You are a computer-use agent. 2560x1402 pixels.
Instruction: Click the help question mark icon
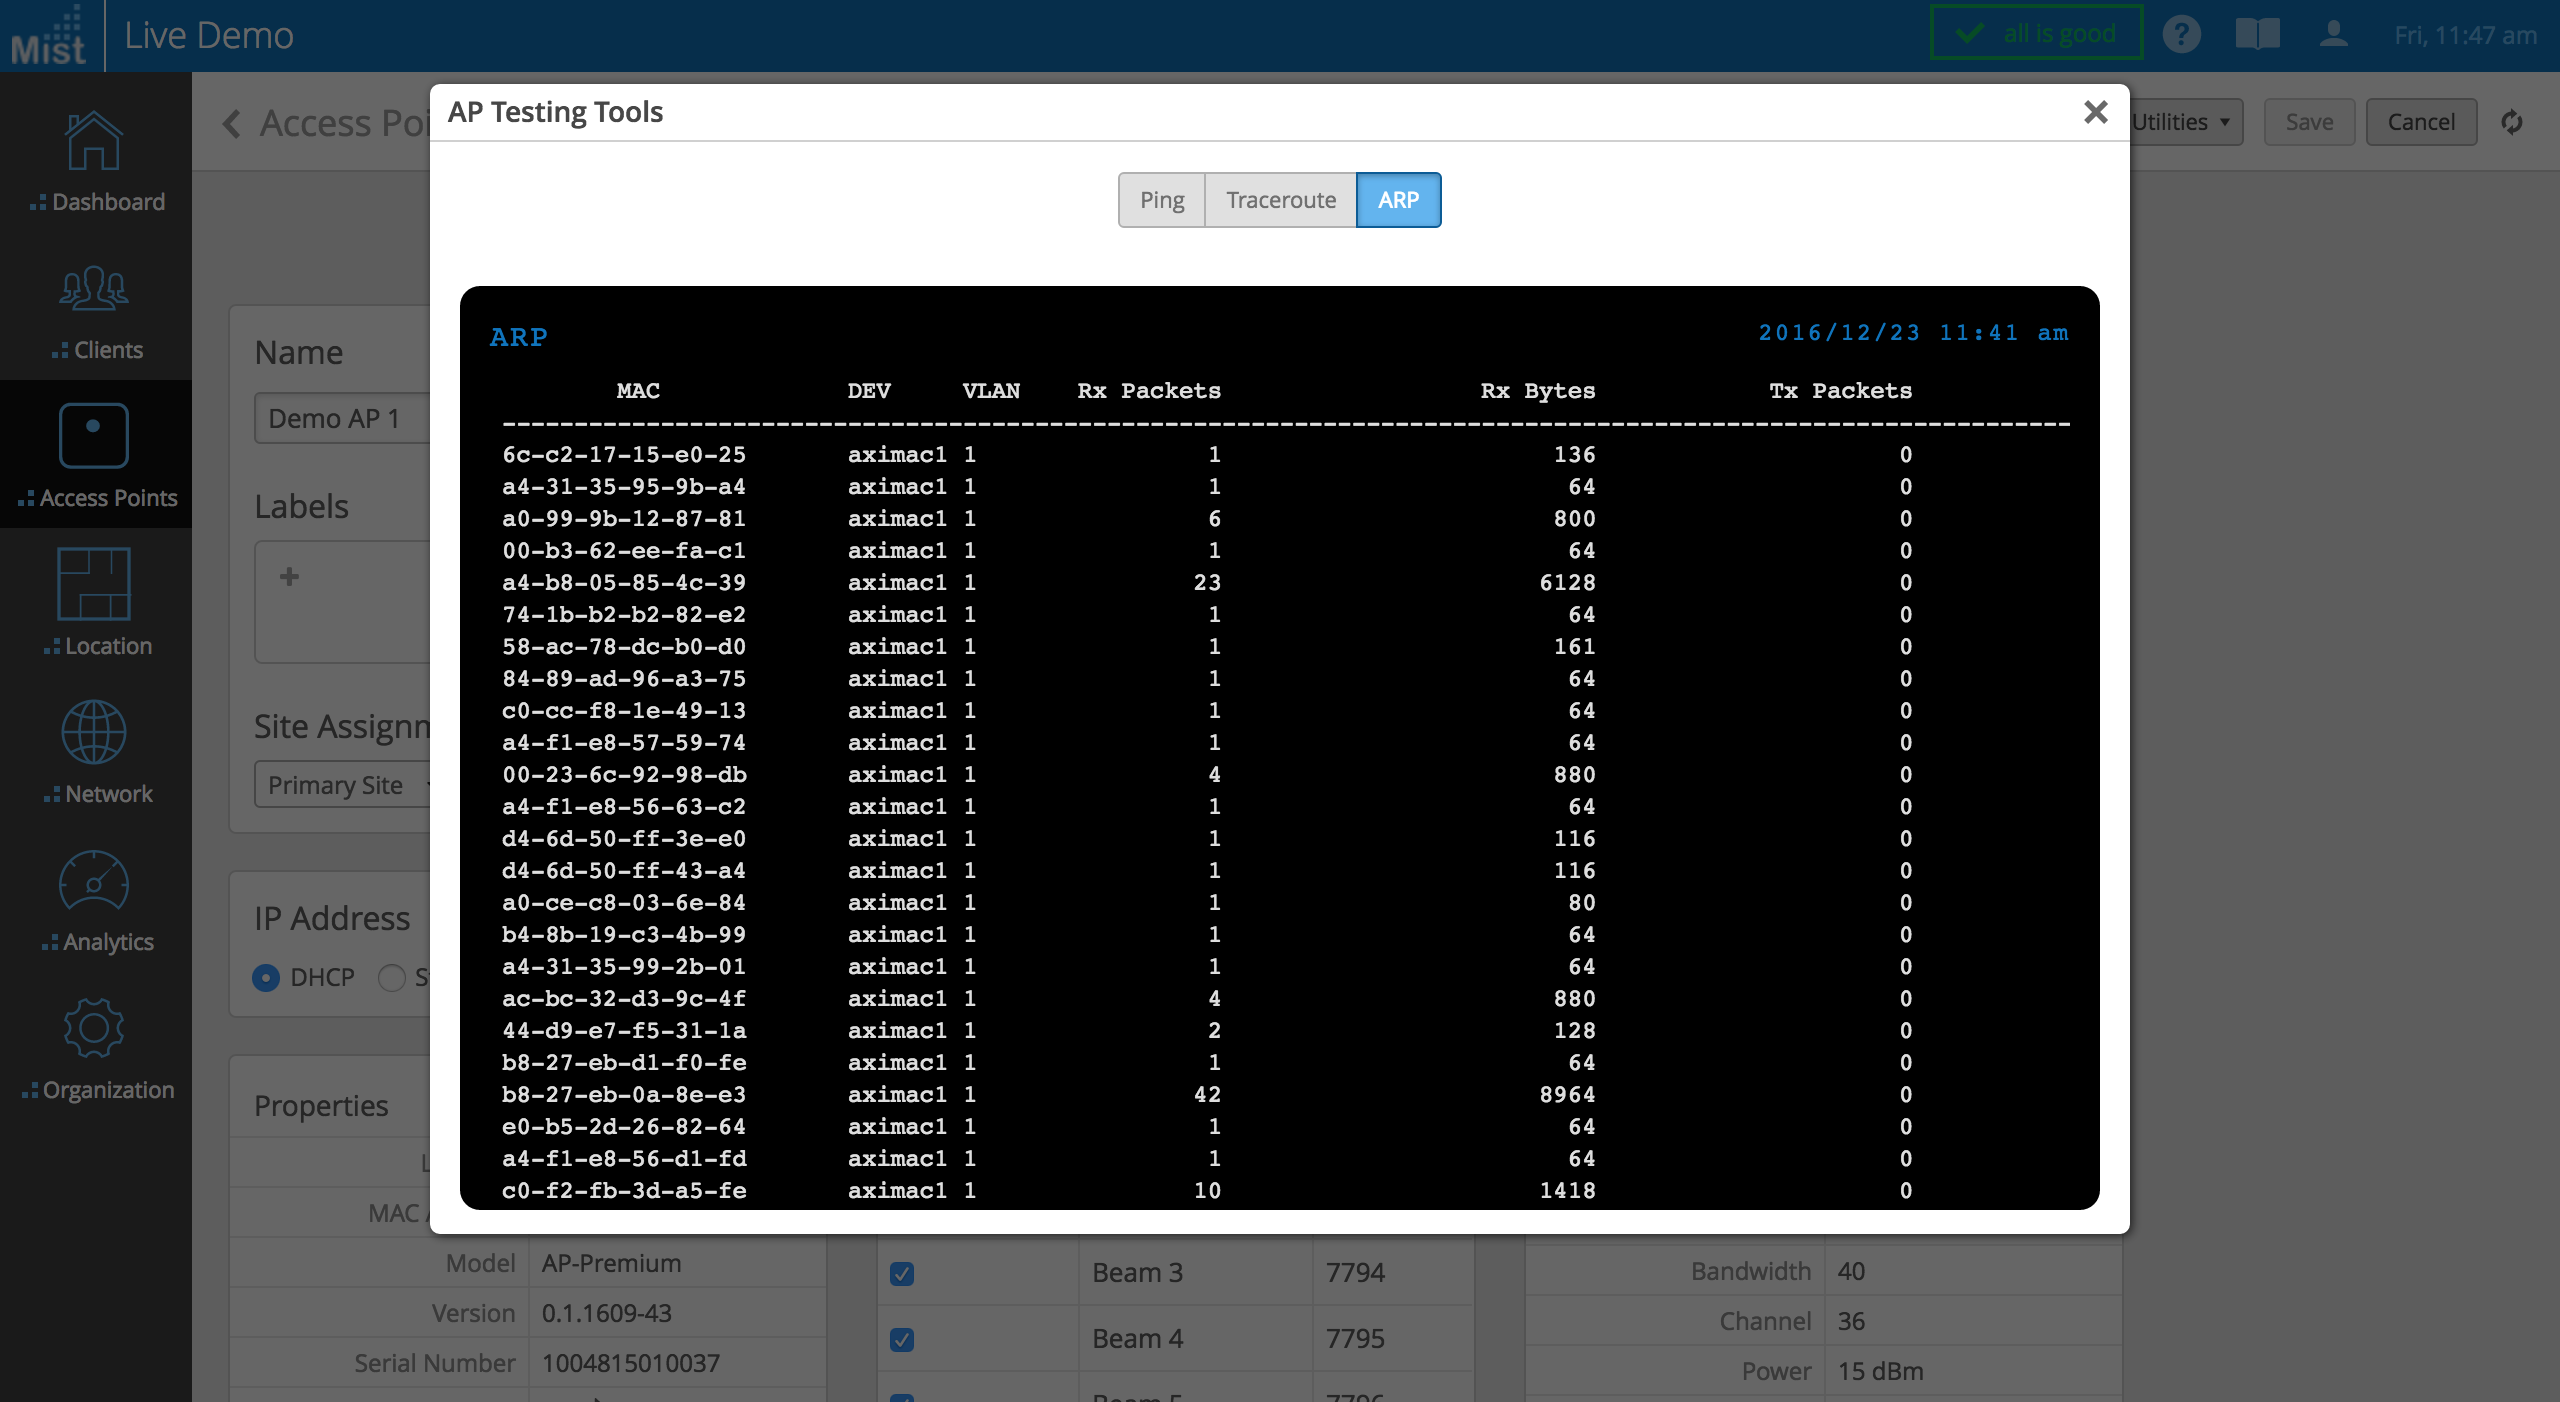tap(2181, 35)
